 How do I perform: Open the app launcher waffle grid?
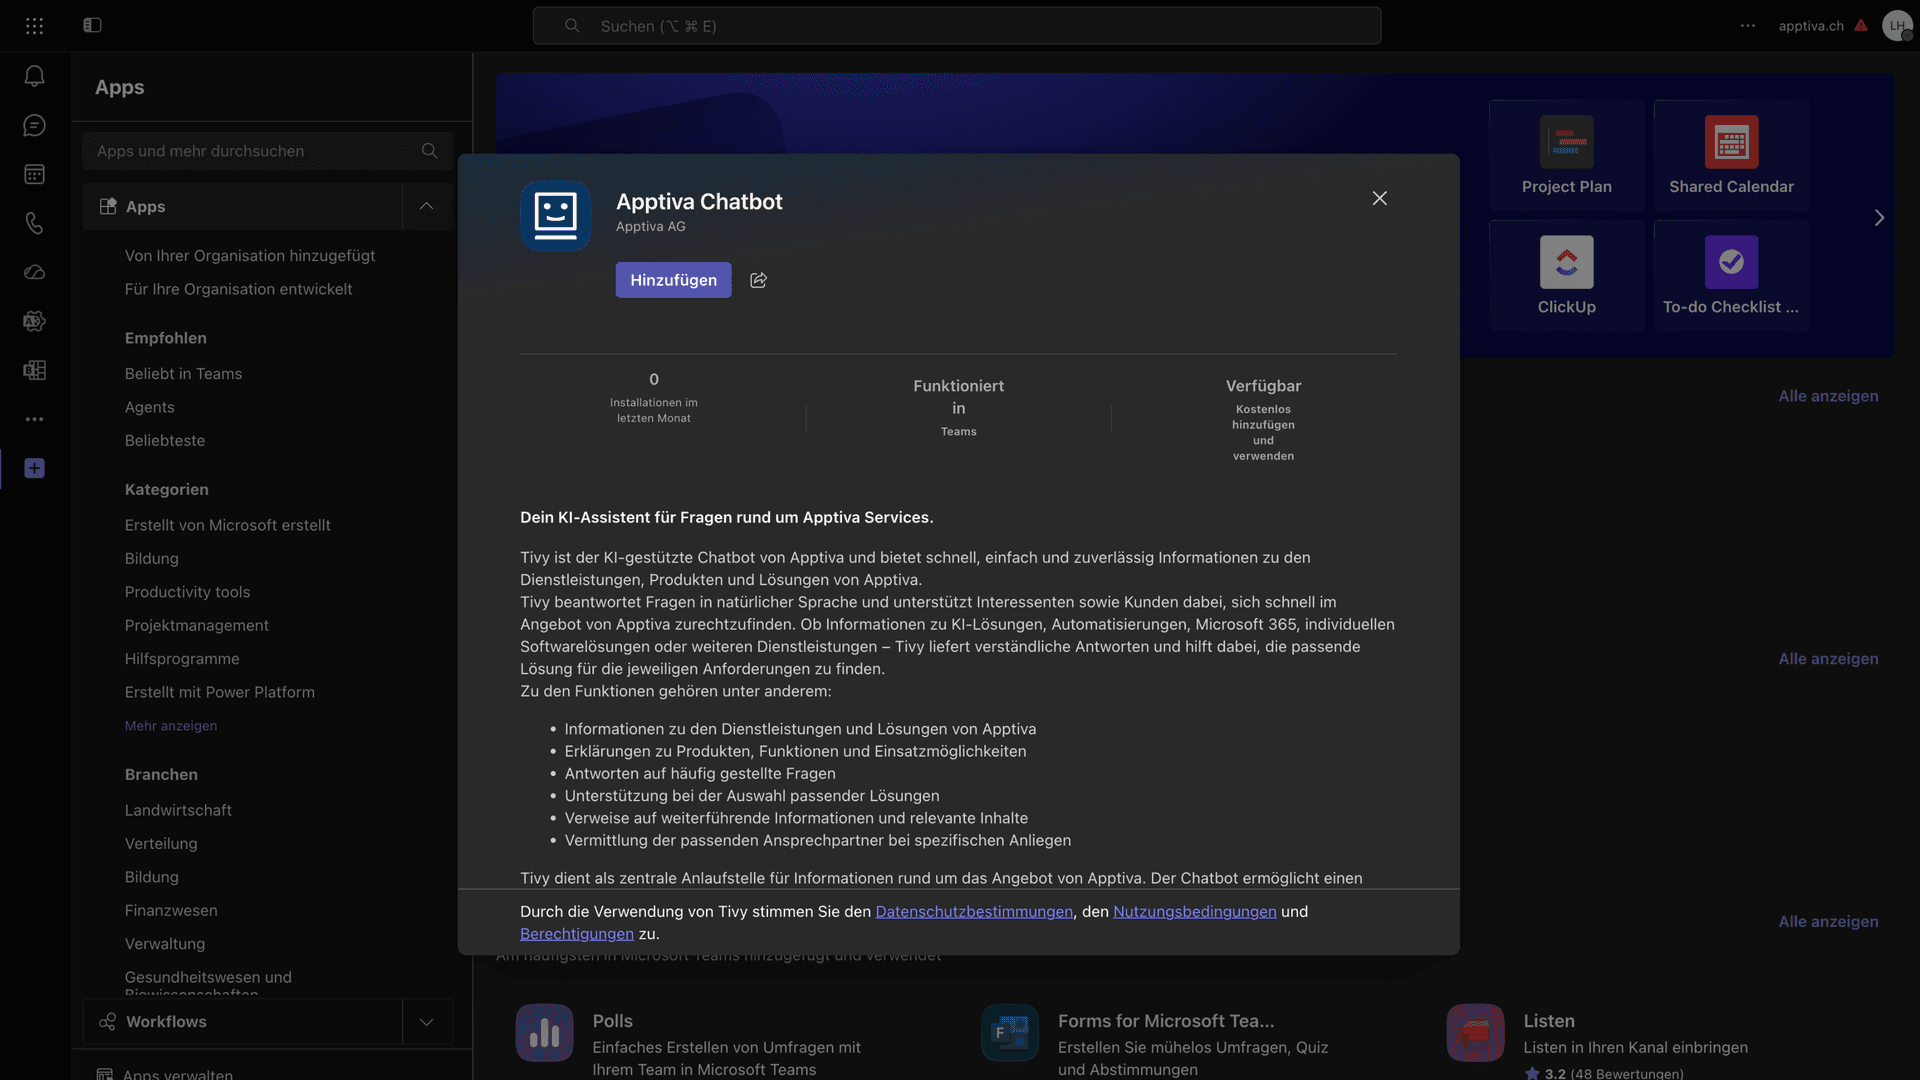tap(34, 26)
